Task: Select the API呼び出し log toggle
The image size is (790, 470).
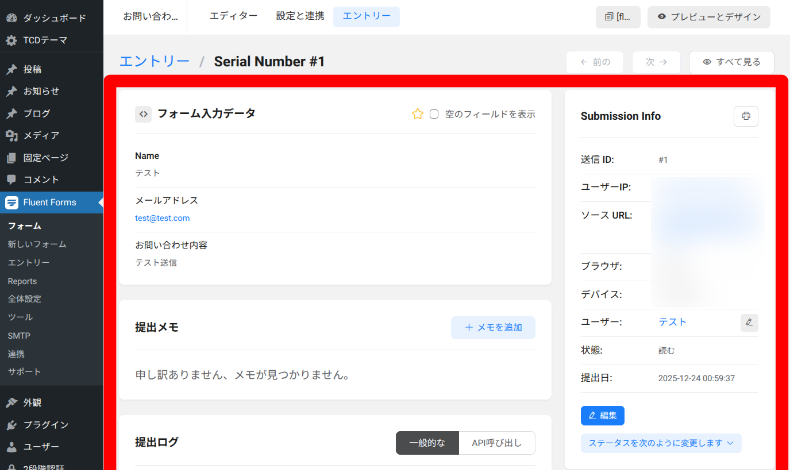Action: tap(497, 443)
